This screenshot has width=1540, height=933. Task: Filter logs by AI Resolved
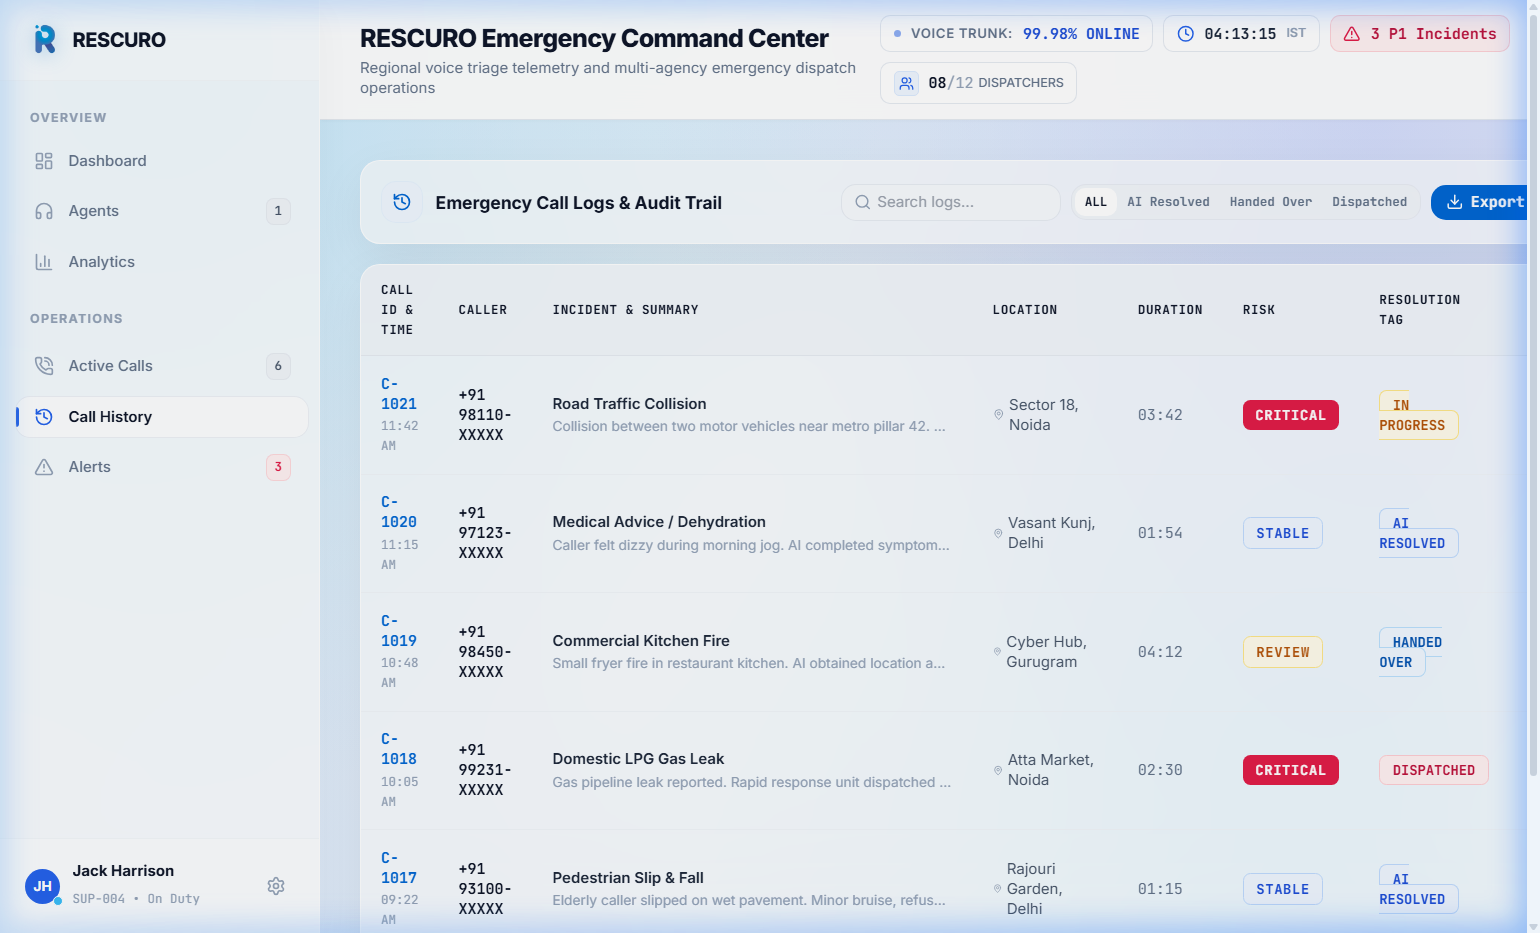(1168, 202)
